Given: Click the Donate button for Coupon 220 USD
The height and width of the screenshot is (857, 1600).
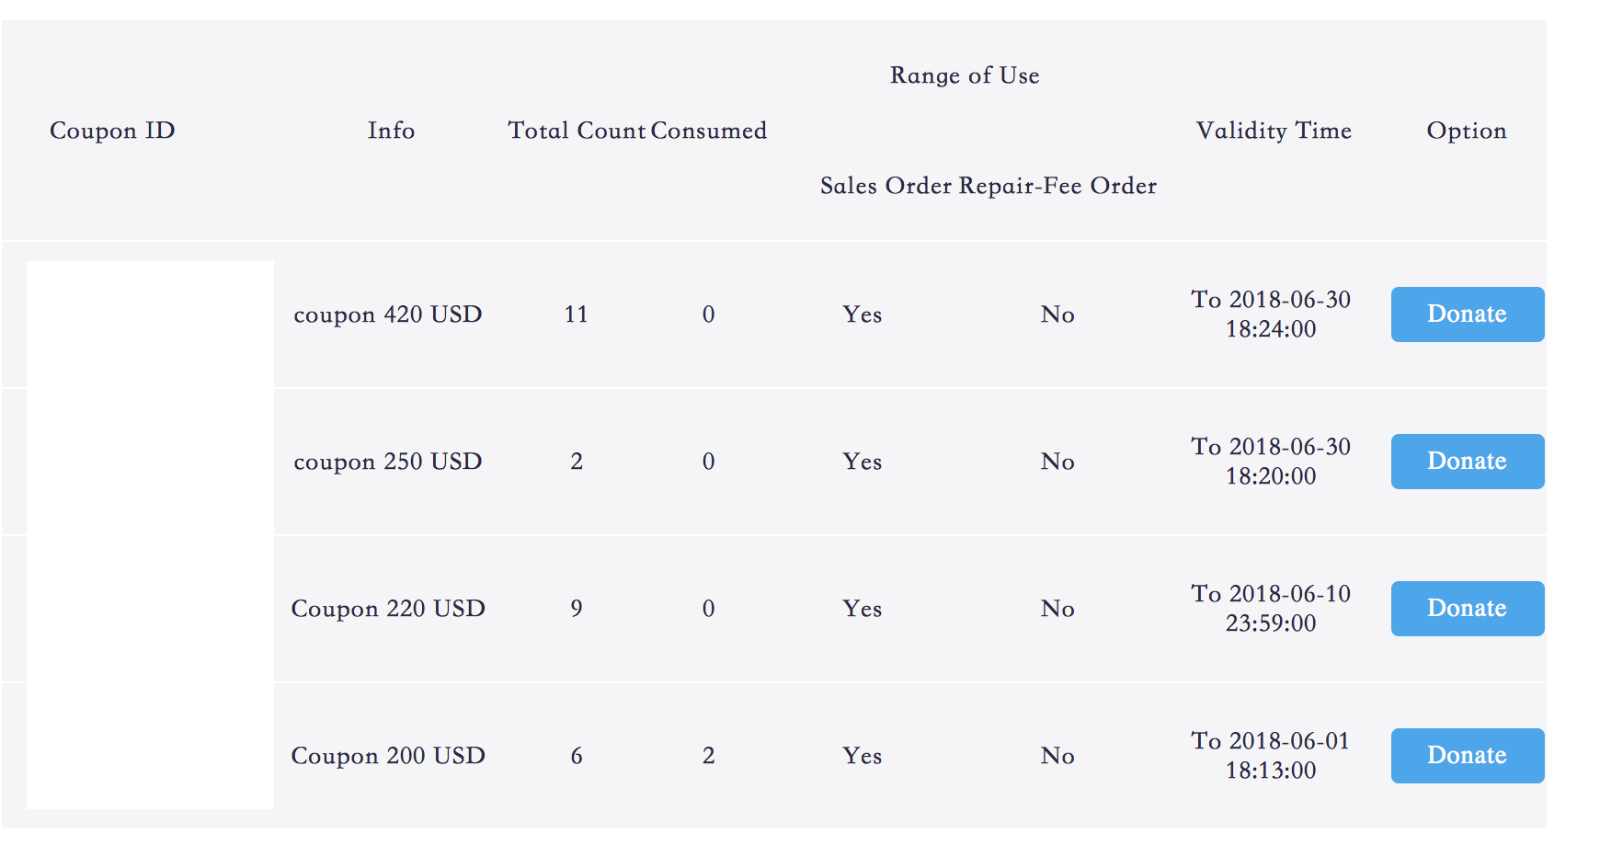Looking at the screenshot, I should click(x=1466, y=608).
